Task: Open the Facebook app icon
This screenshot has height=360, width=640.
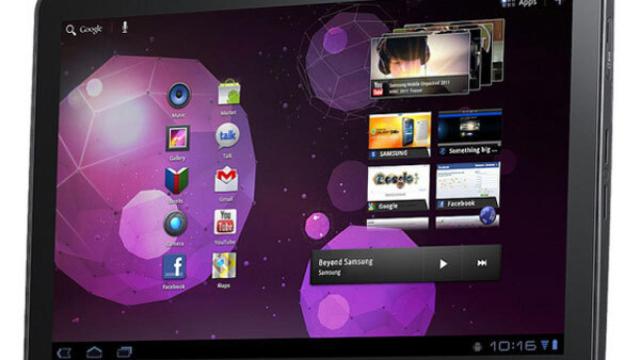Action: tap(175, 267)
